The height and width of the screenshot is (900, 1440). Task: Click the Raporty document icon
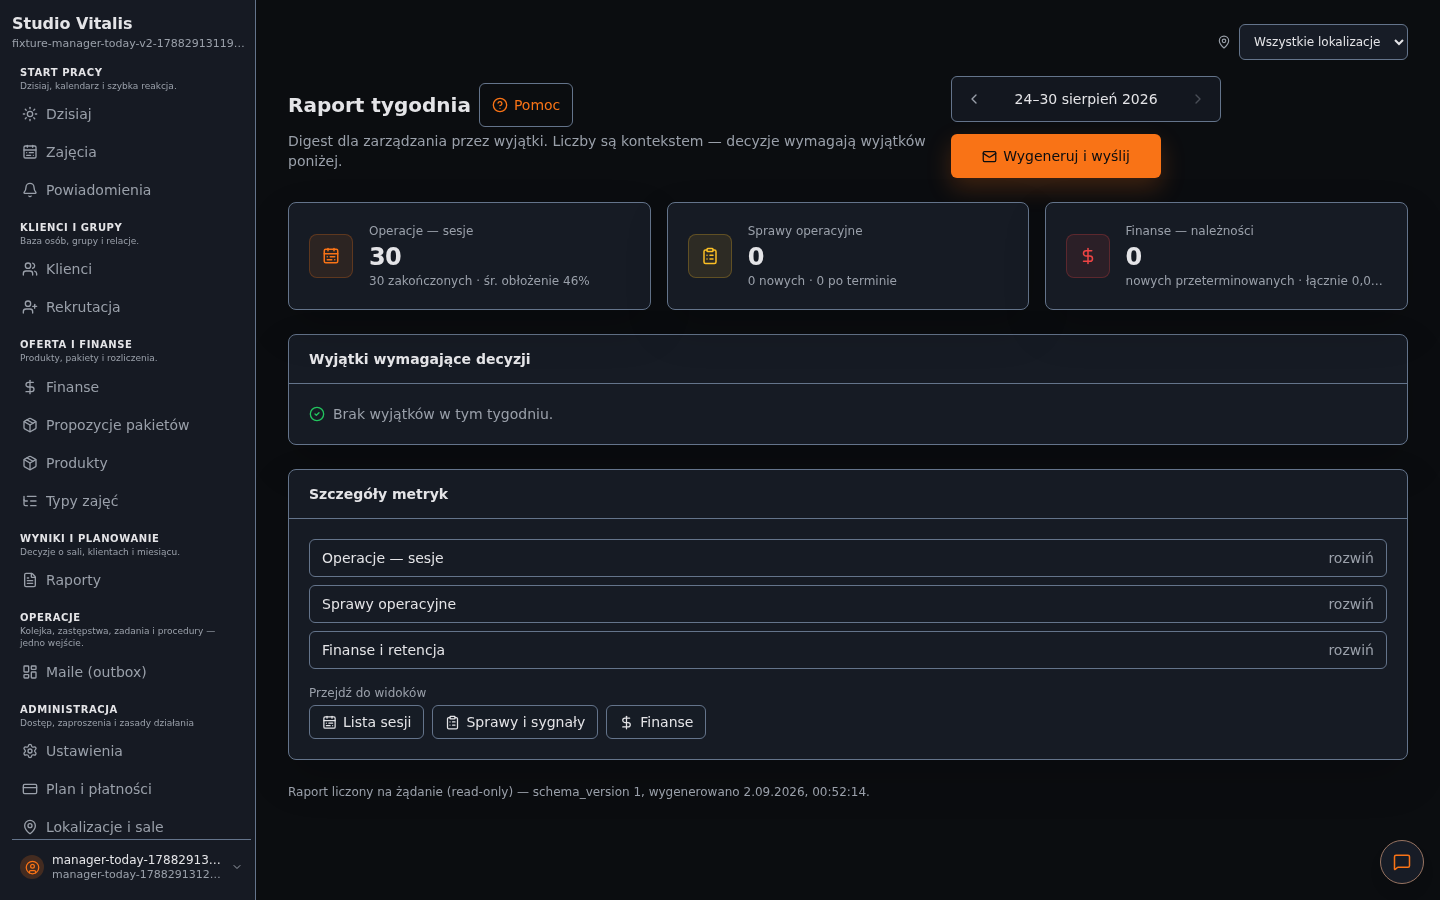pos(30,580)
